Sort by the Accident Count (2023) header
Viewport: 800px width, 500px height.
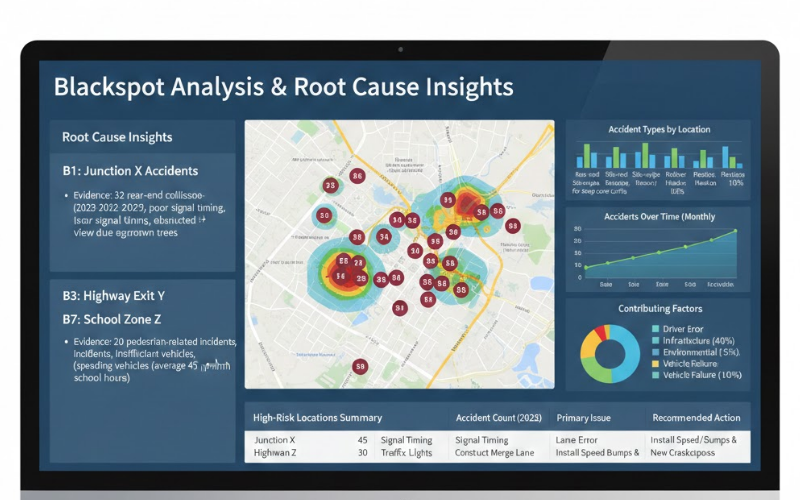tap(498, 418)
